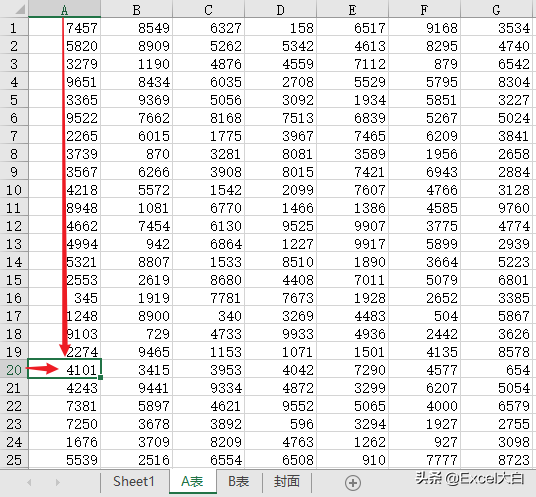Click cell containing 3775
The height and width of the screenshot is (497, 536).
(x=425, y=226)
